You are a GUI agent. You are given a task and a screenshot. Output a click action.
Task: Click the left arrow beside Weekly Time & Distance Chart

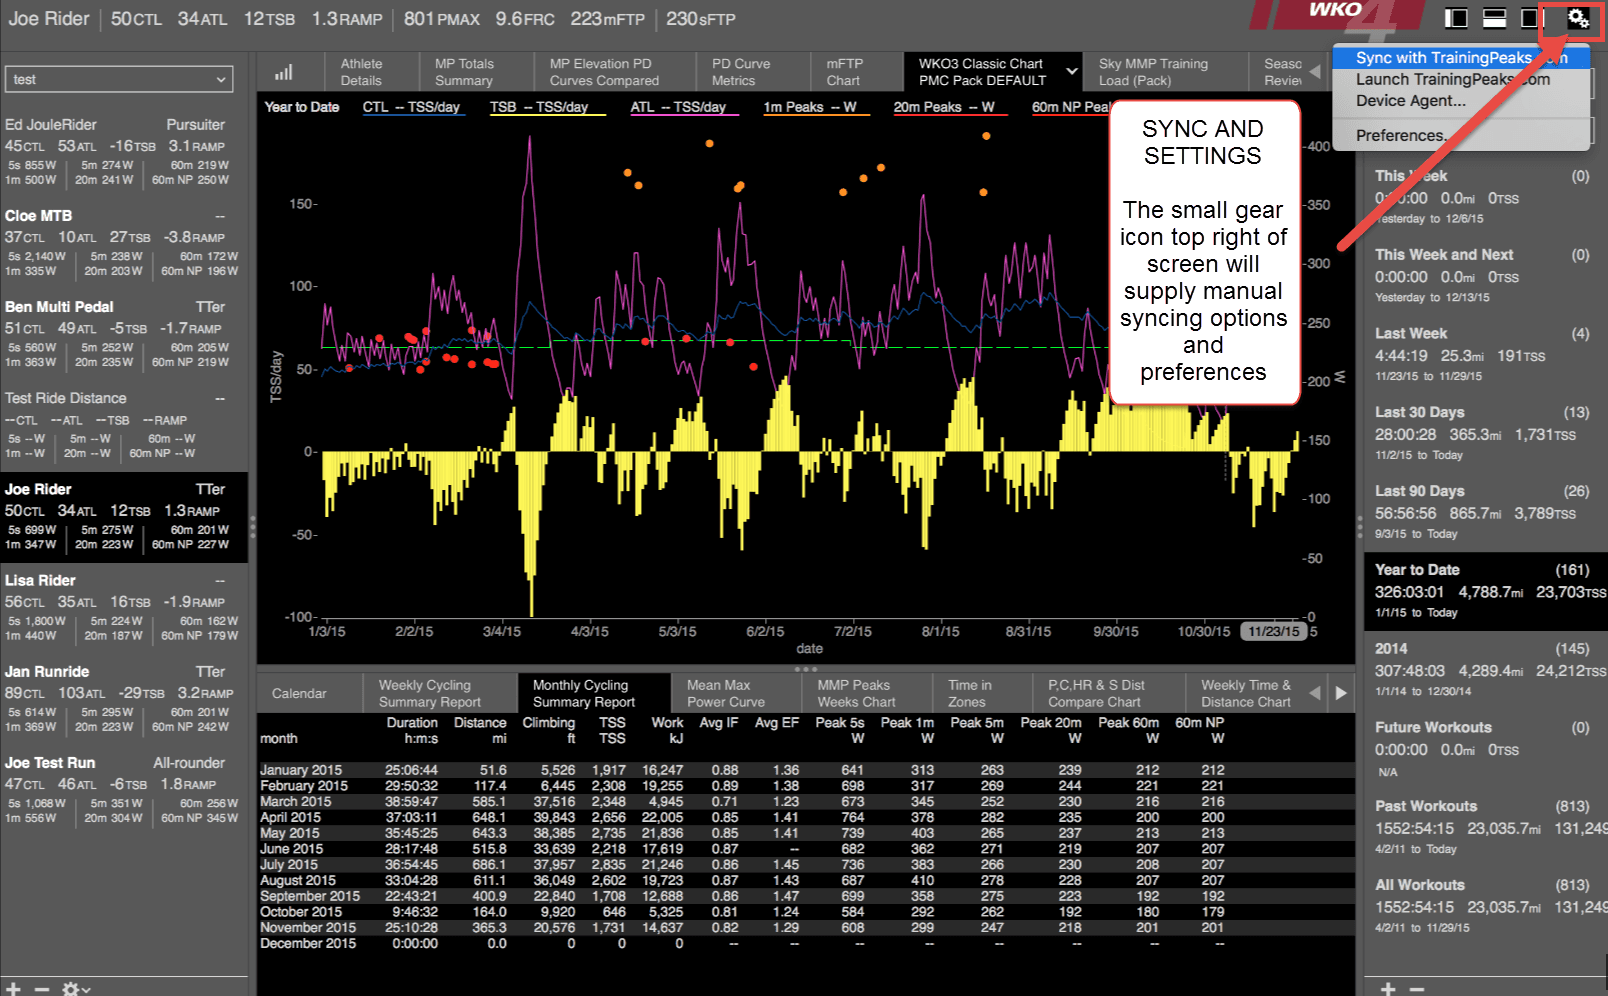[1315, 693]
